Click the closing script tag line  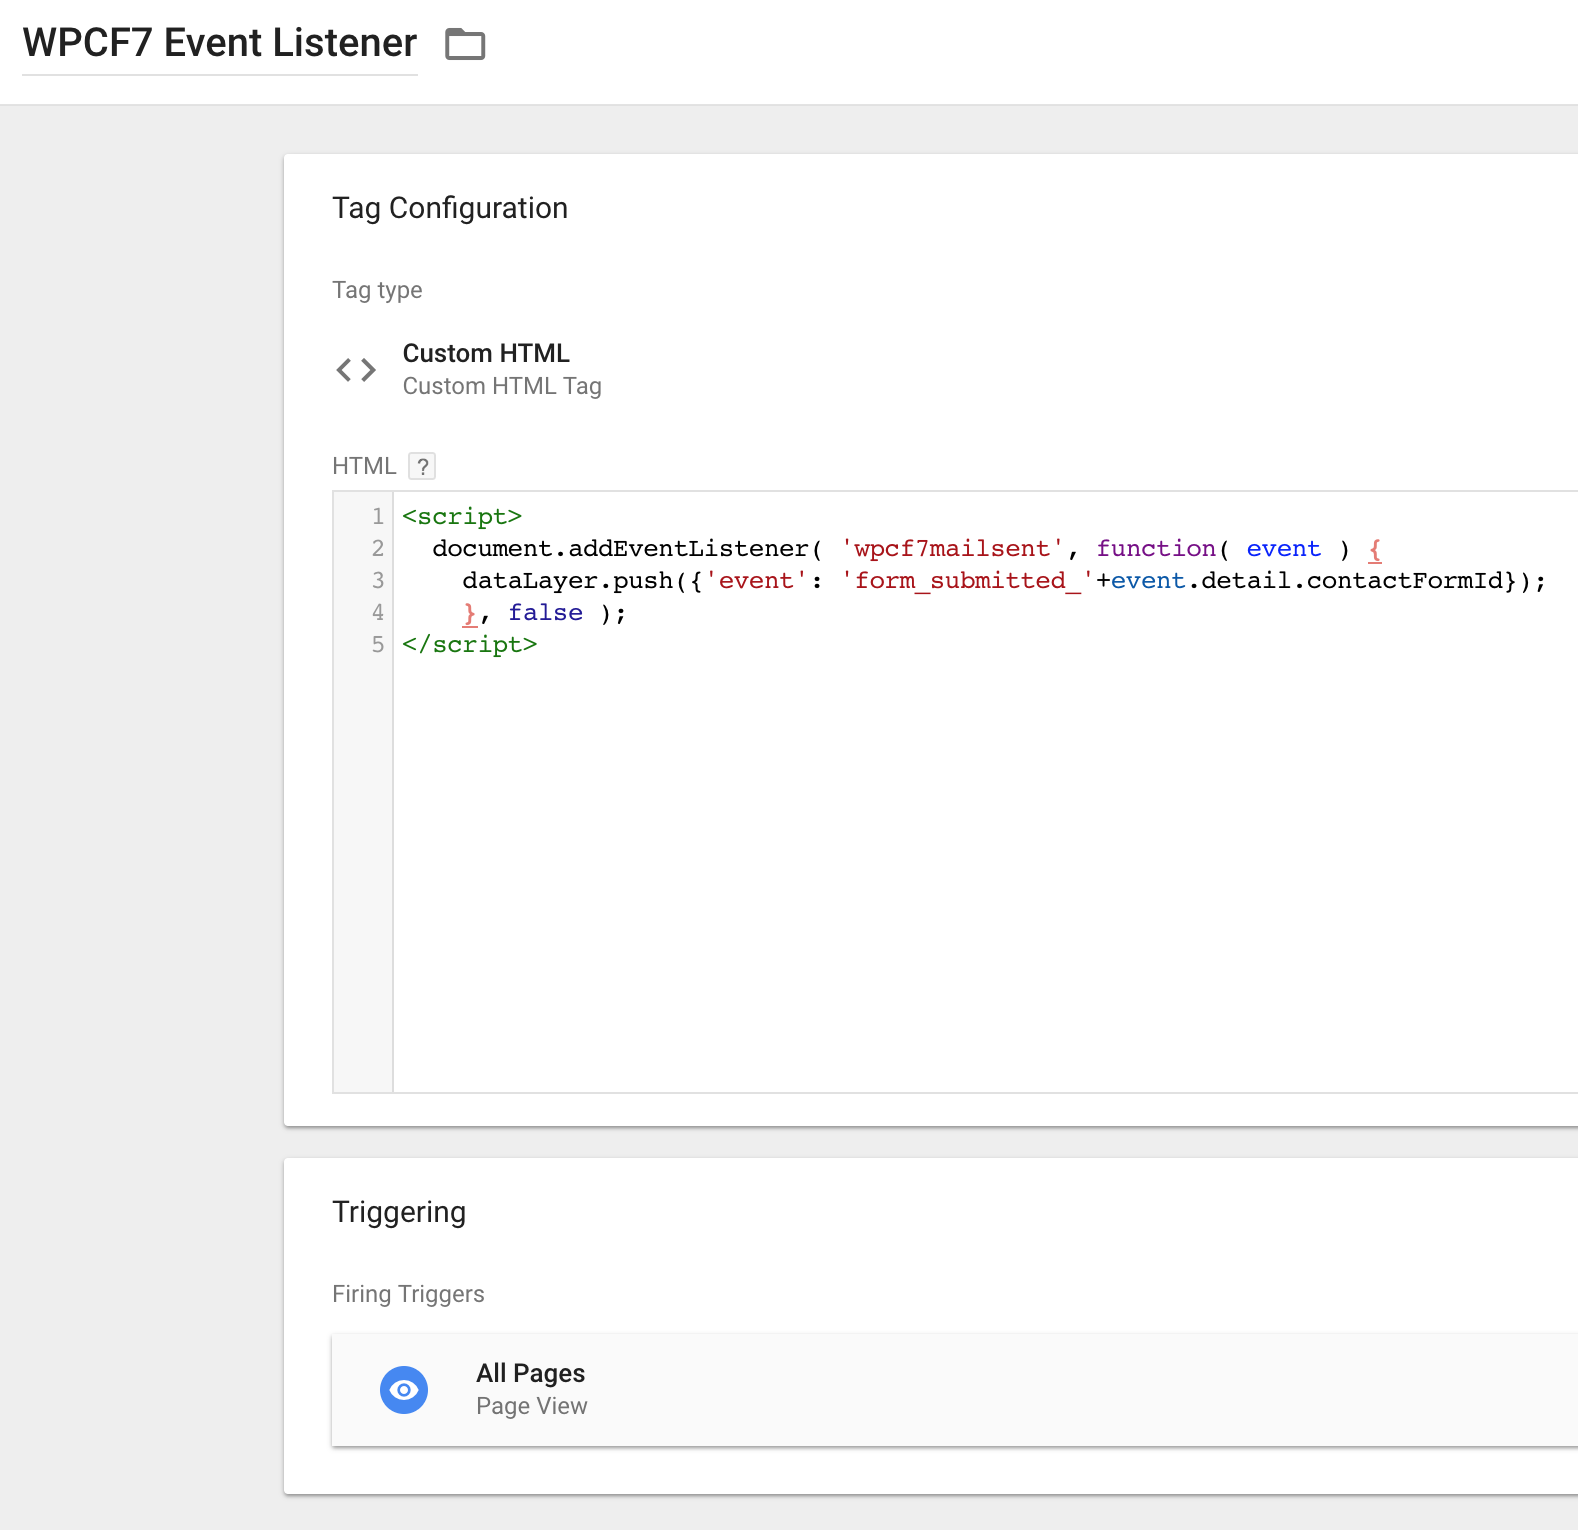pos(470,645)
